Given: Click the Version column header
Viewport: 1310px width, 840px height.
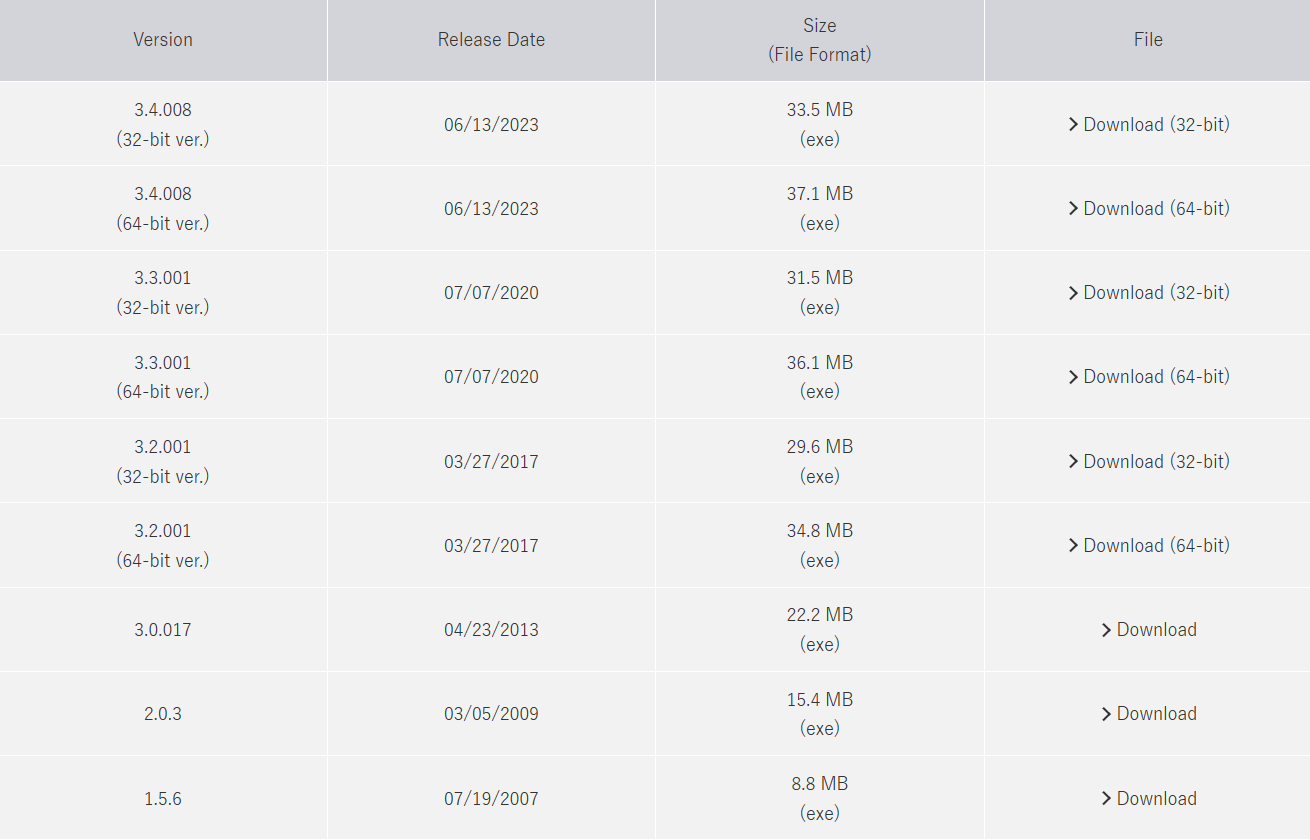Looking at the screenshot, I should 163,40.
